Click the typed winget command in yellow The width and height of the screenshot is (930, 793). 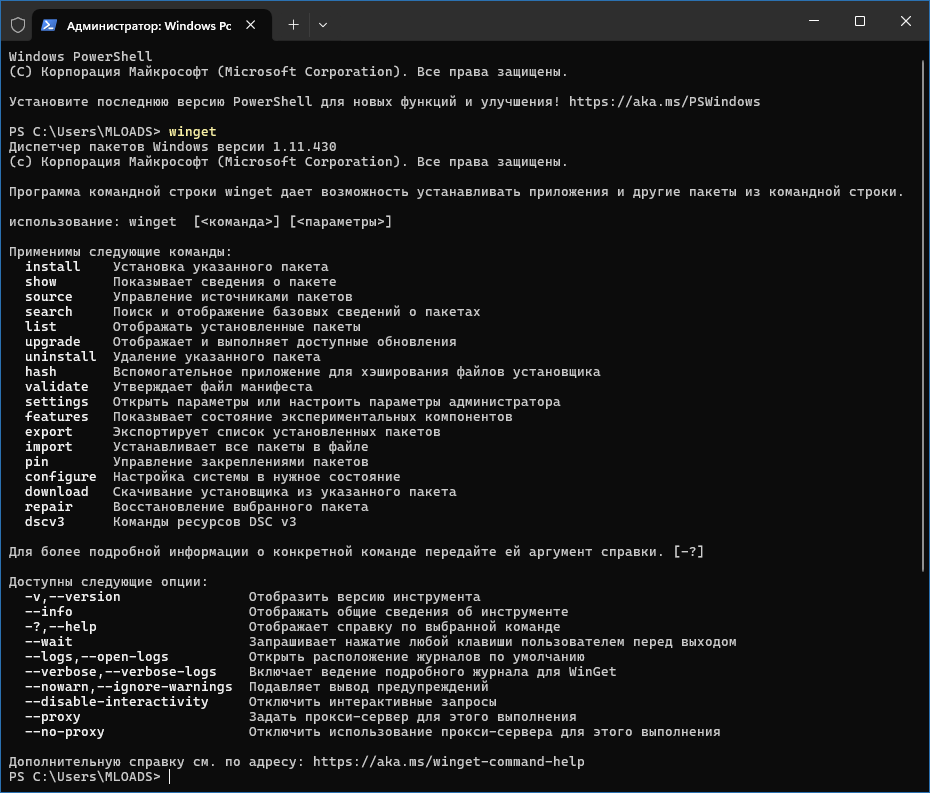coord(192,131)
